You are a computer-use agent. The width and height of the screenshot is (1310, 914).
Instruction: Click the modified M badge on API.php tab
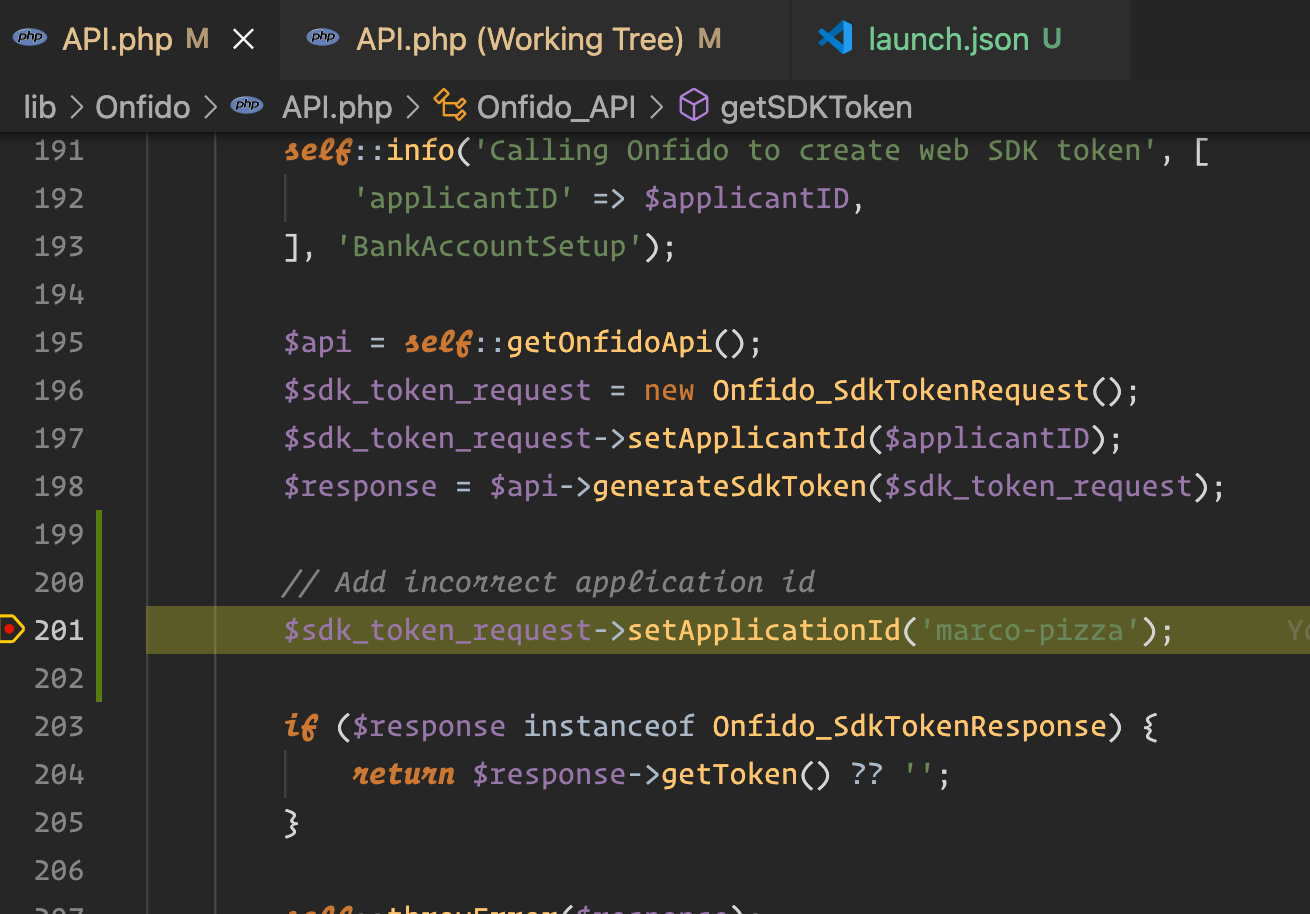[x=197, y=39]
